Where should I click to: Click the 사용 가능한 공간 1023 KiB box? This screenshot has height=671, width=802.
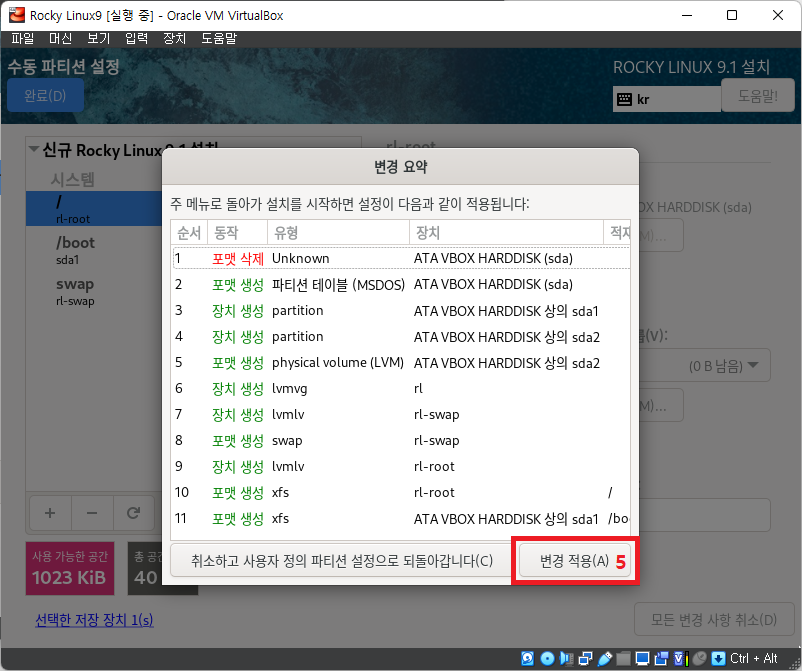click(x=70, y=568)
